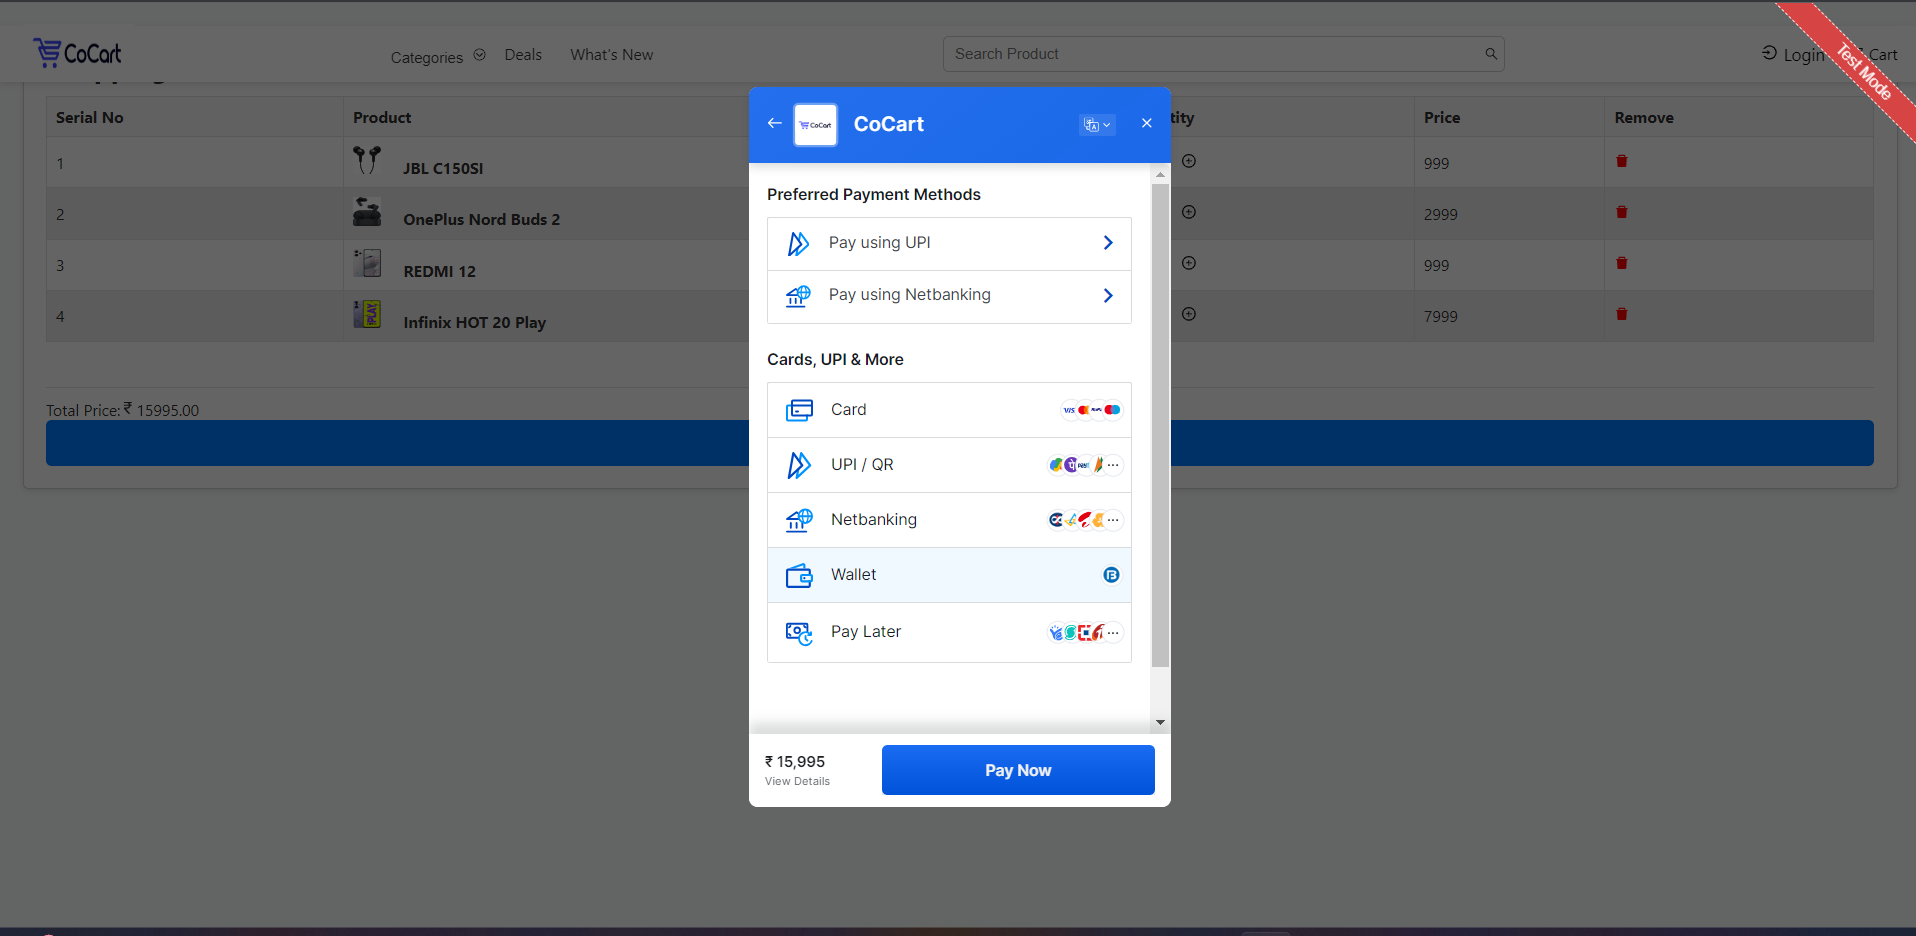Remove Infinix HOT 20 Play using trash icon
Image resolution: width=1916 pixels, height=936 pixels.
tap(1622, 314)
